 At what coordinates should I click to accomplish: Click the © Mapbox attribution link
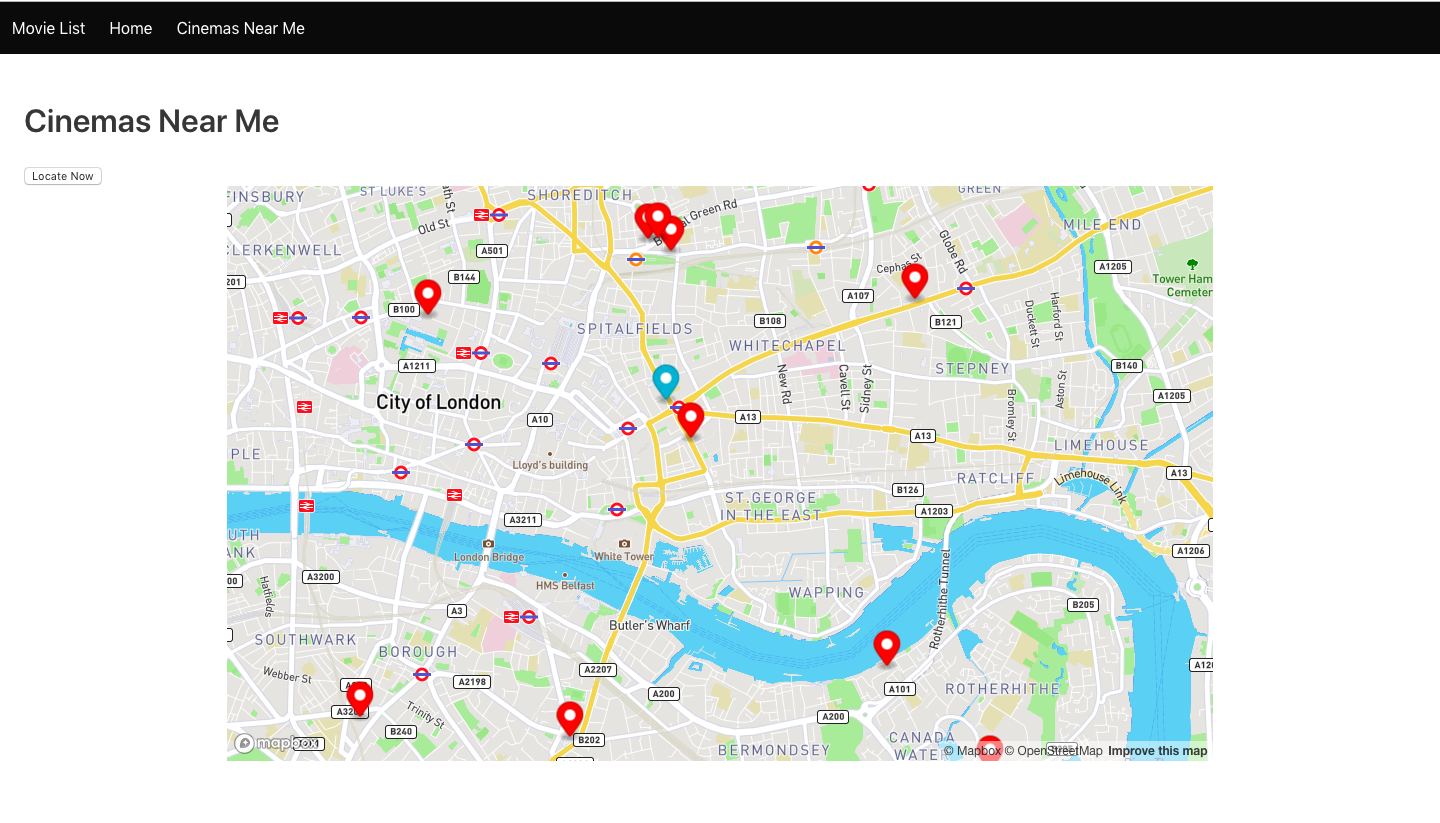[972, 751]
